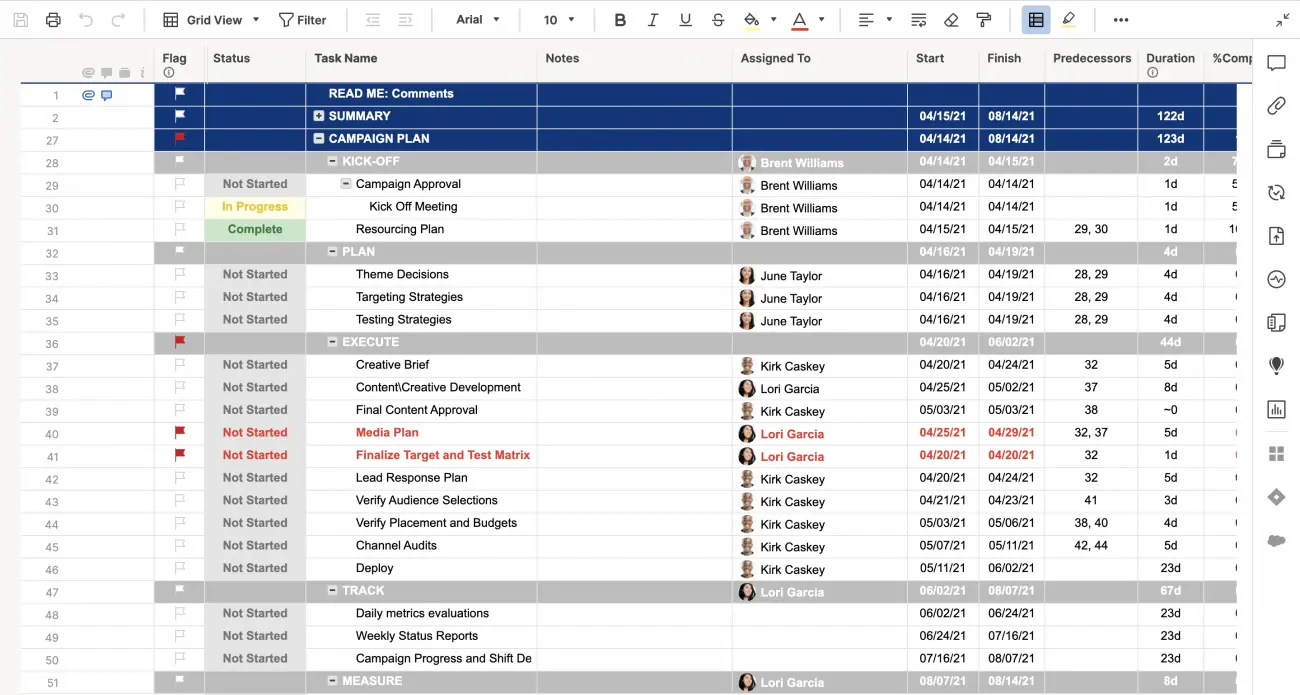
Task: Collapse the EXECUTE section
Action: 330,342
